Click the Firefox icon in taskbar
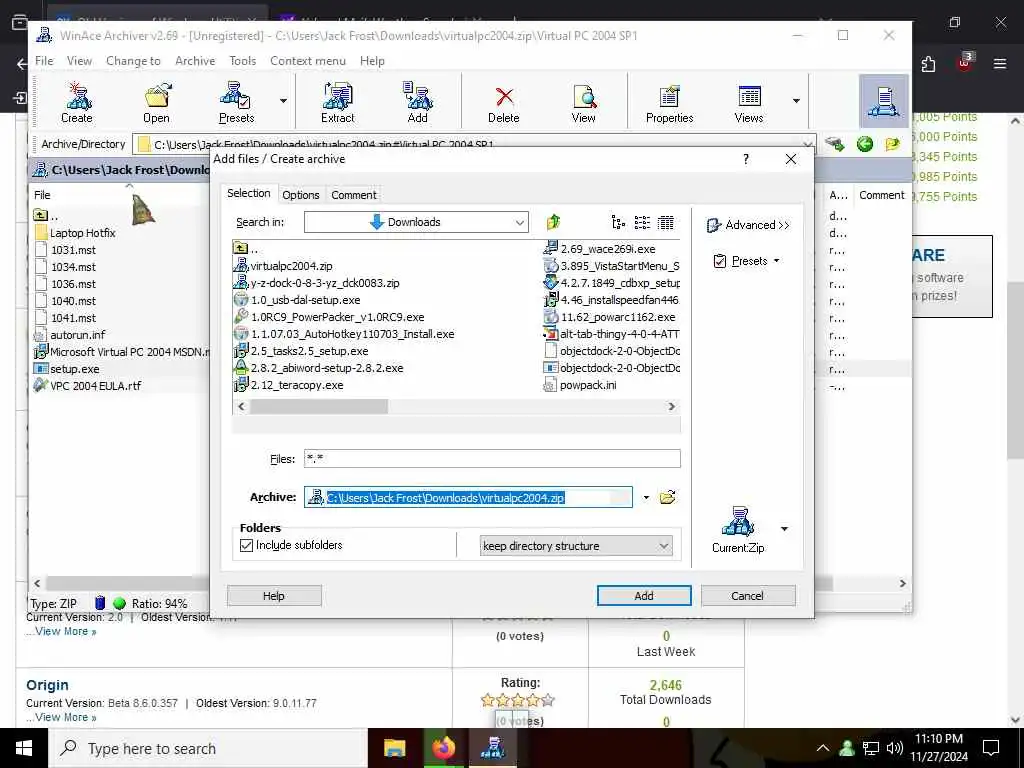1024x768 pixels. point(444,748)
